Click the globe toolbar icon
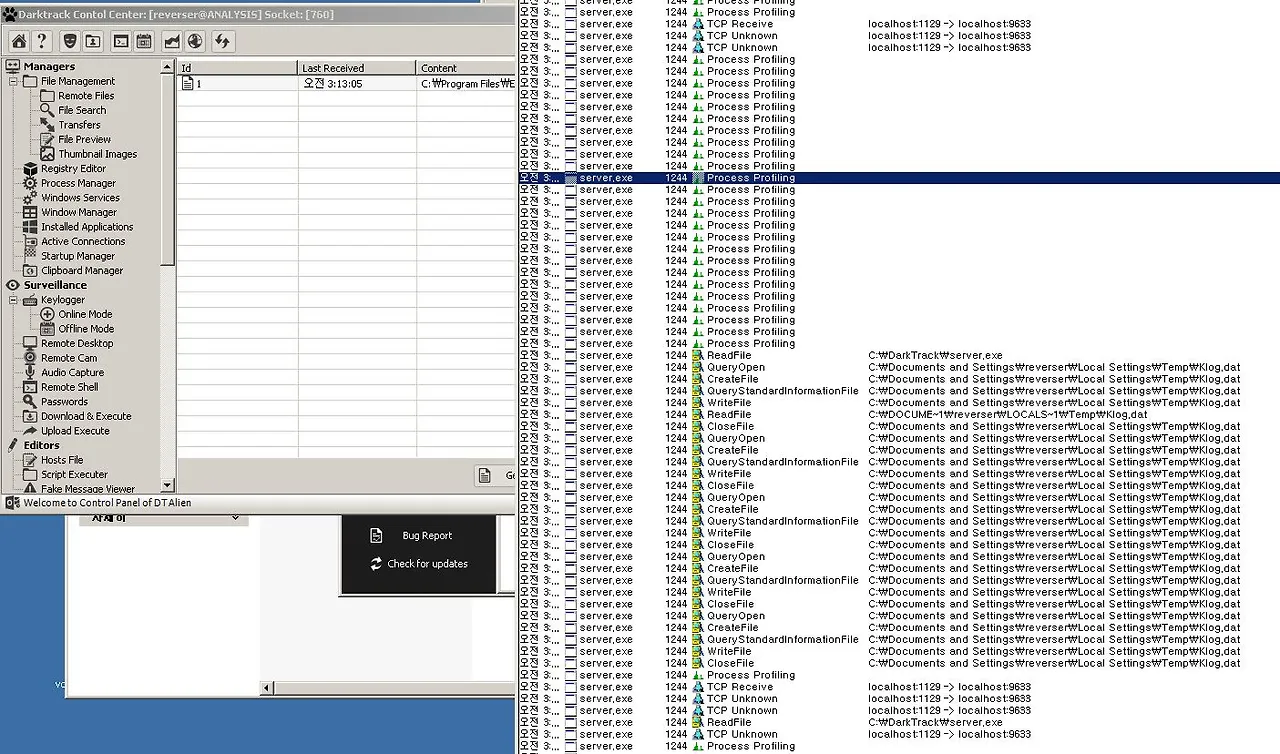This screenshot has height=754, width=1280. pyautogui.click(x=194, y=41)
